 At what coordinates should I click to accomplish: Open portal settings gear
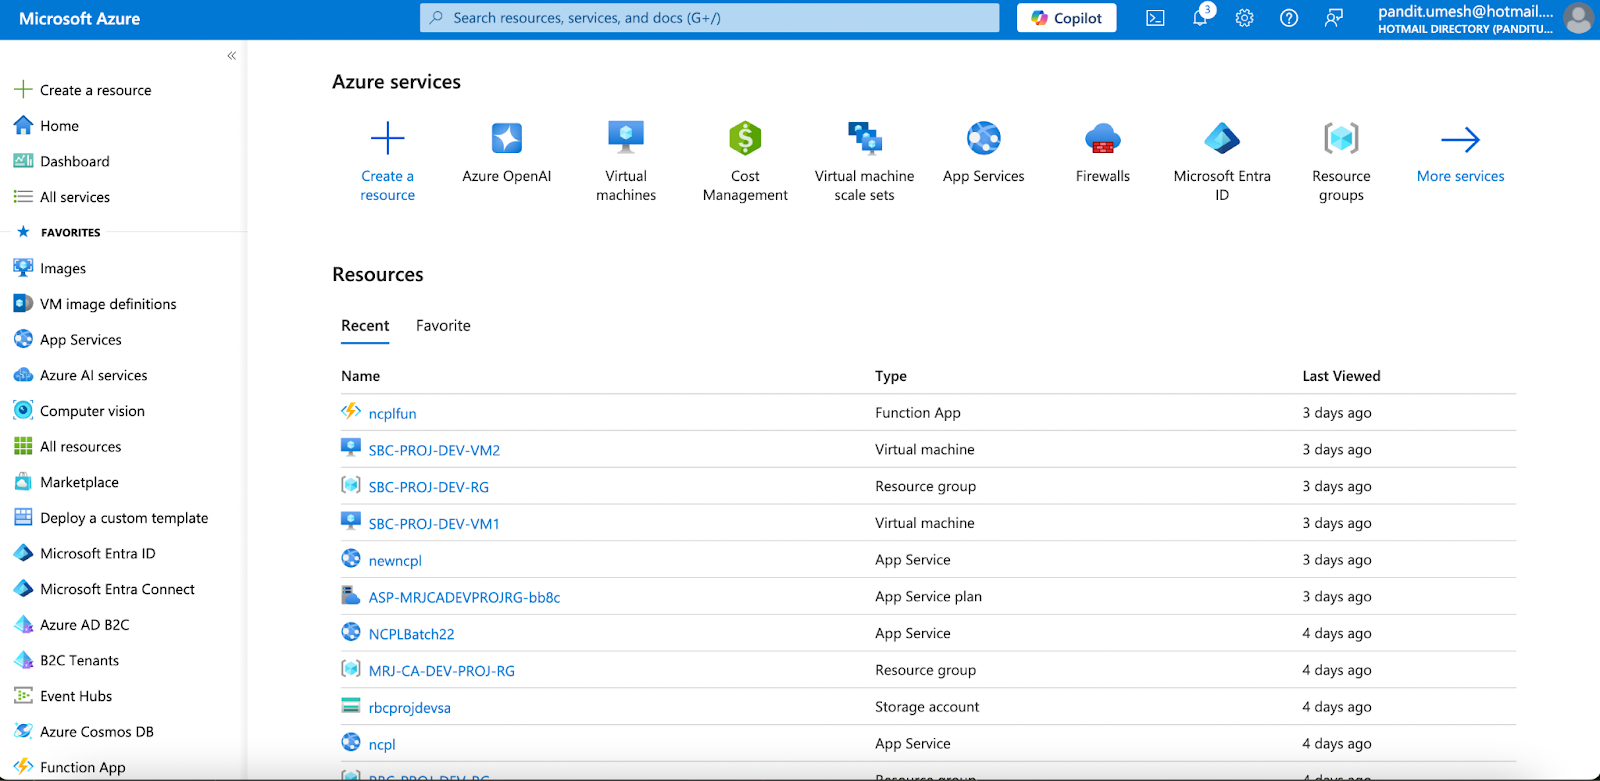pyautogui.click(x=1244, y=18)
